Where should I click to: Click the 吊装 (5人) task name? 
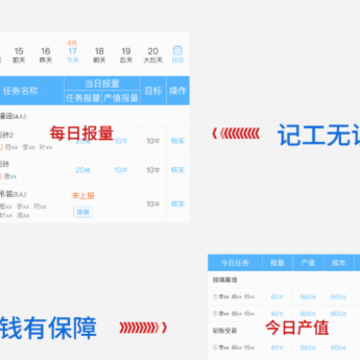point(13,194)
